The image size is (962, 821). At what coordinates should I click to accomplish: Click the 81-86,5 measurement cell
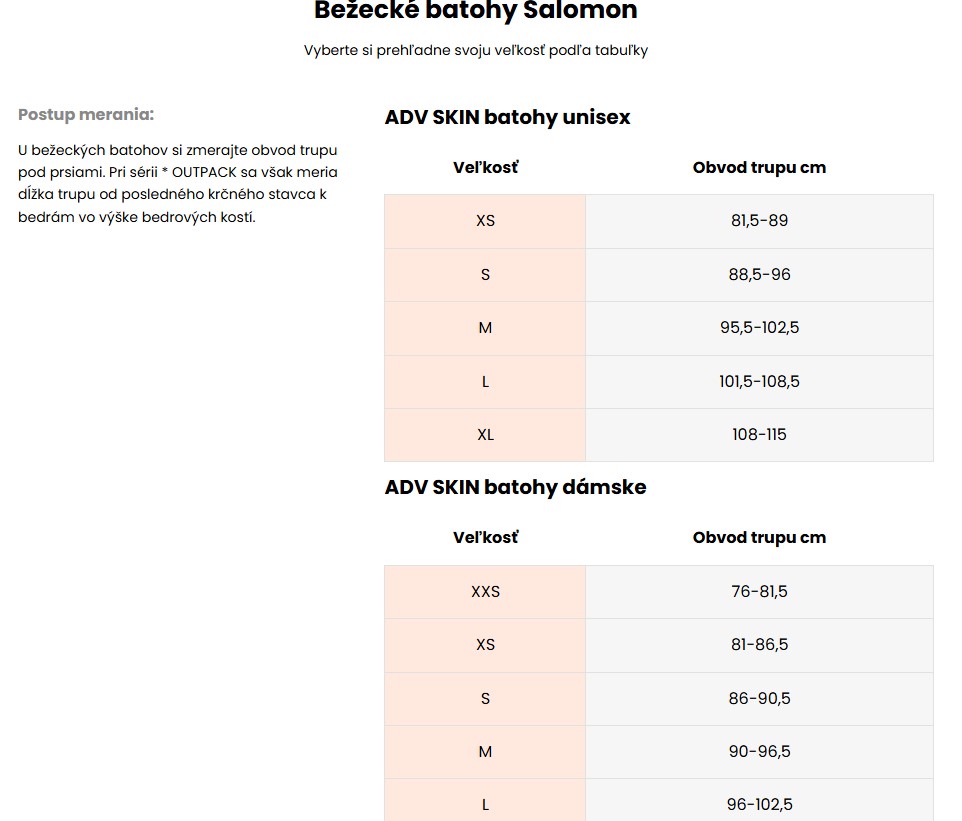(760, 646)
